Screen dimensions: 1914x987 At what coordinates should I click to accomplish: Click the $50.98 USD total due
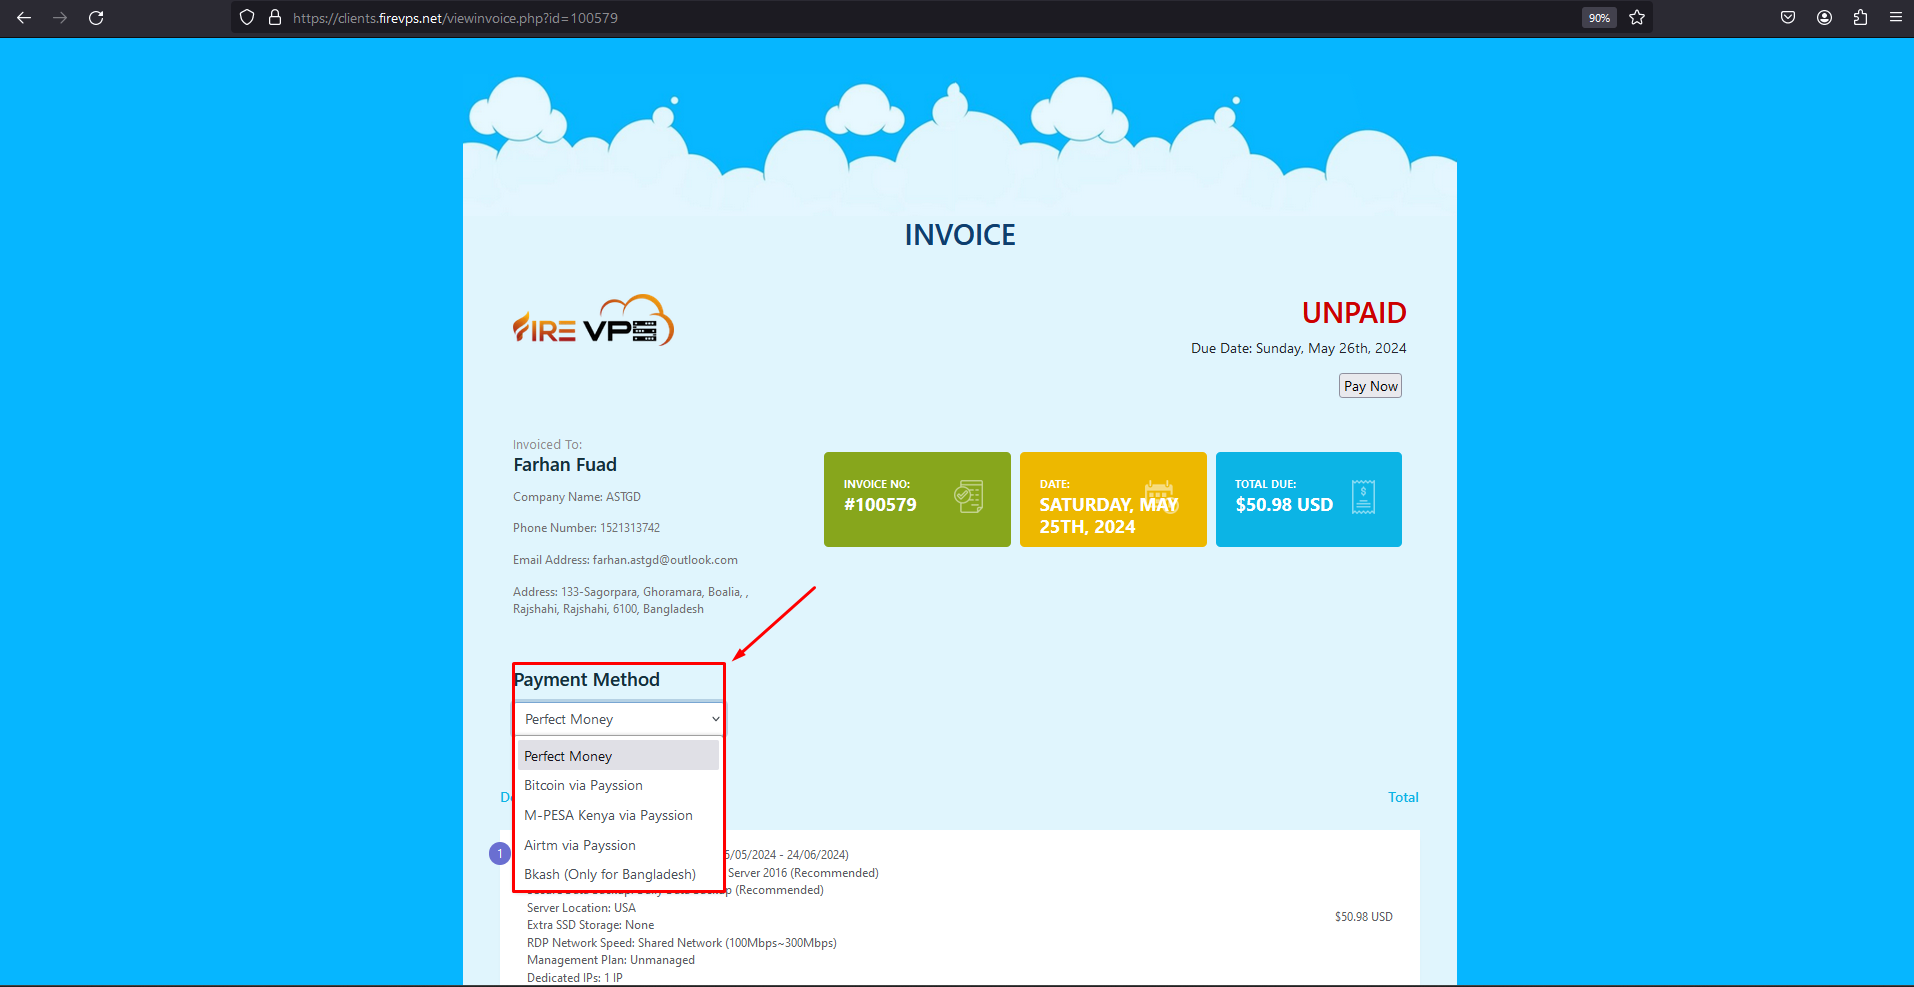click(x=1284, y=505)
